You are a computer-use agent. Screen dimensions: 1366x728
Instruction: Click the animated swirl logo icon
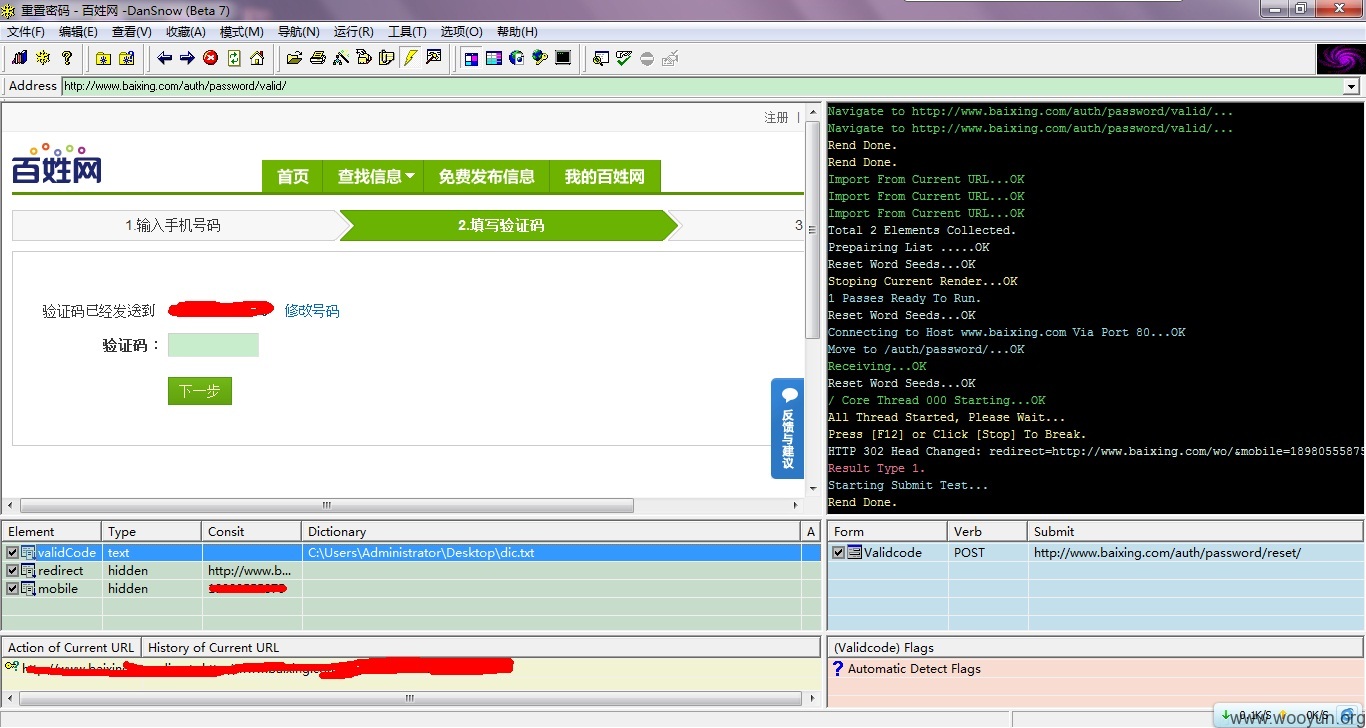point(1339,59)
